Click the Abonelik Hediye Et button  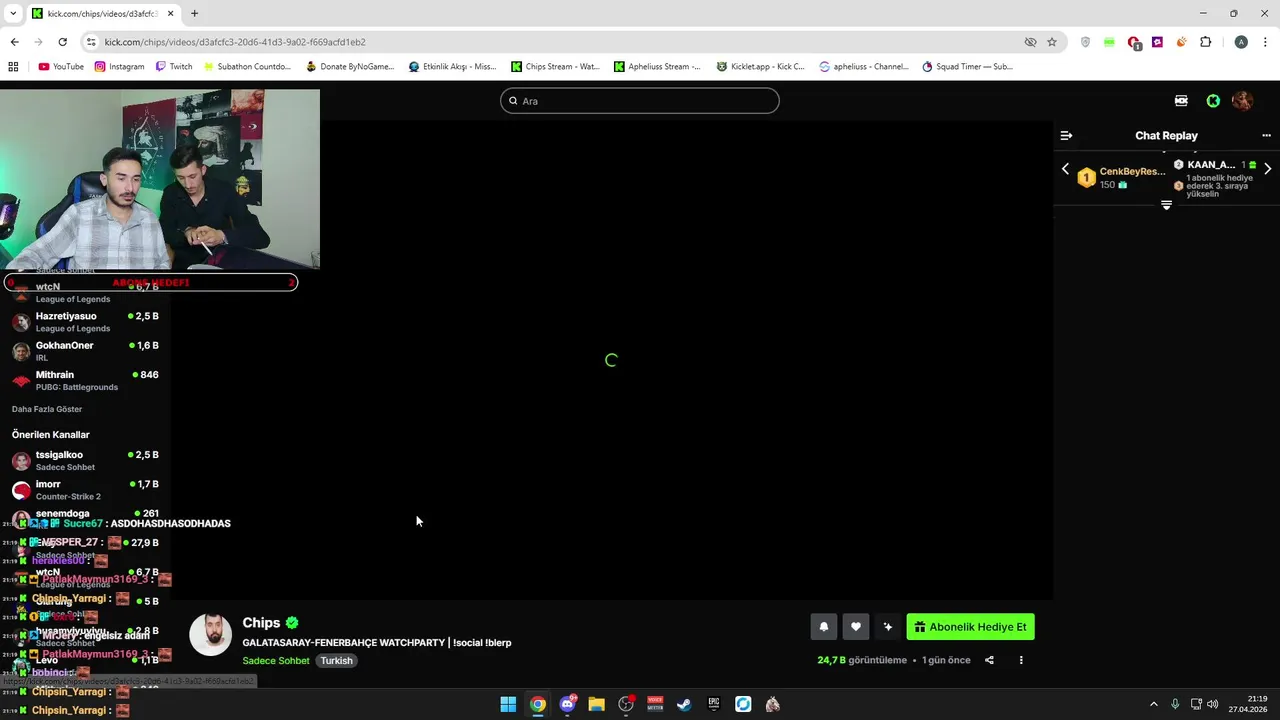pos(970,627)
